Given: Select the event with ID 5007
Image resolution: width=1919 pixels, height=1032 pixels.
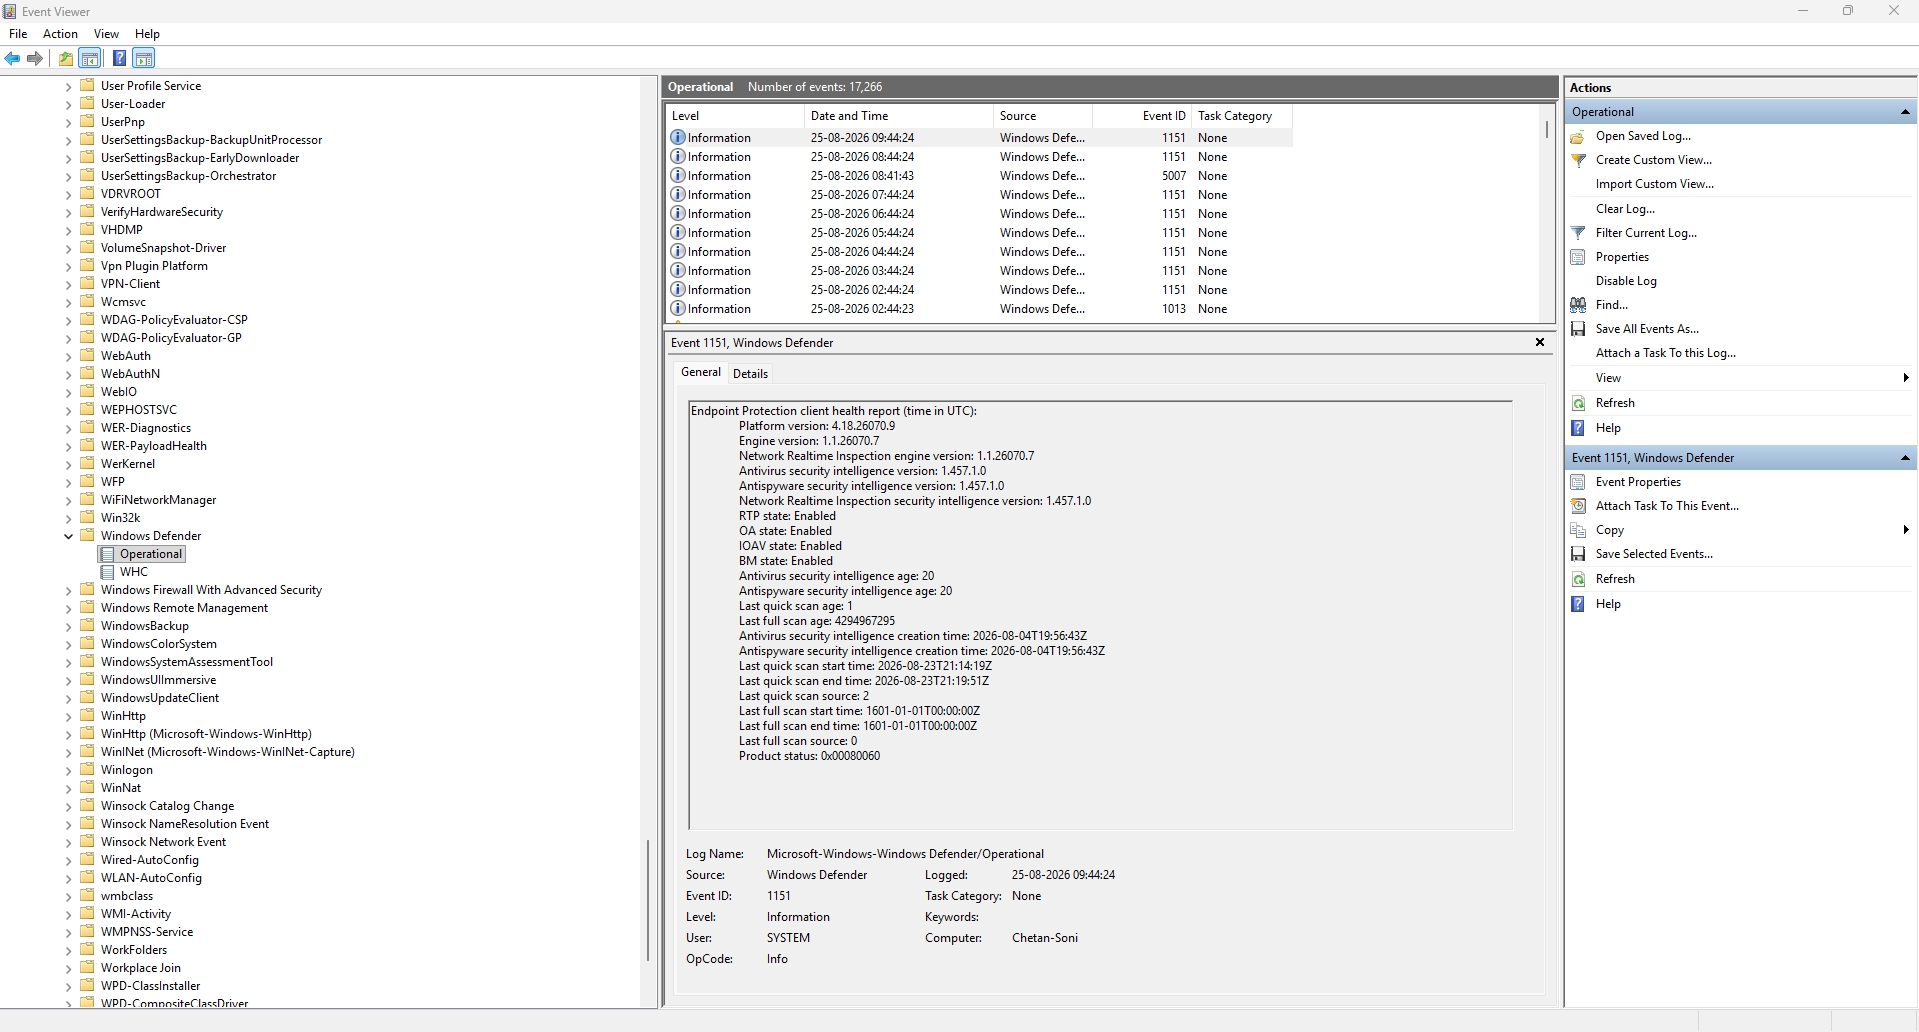Looking at the screenshot, I should click(980, 176).
